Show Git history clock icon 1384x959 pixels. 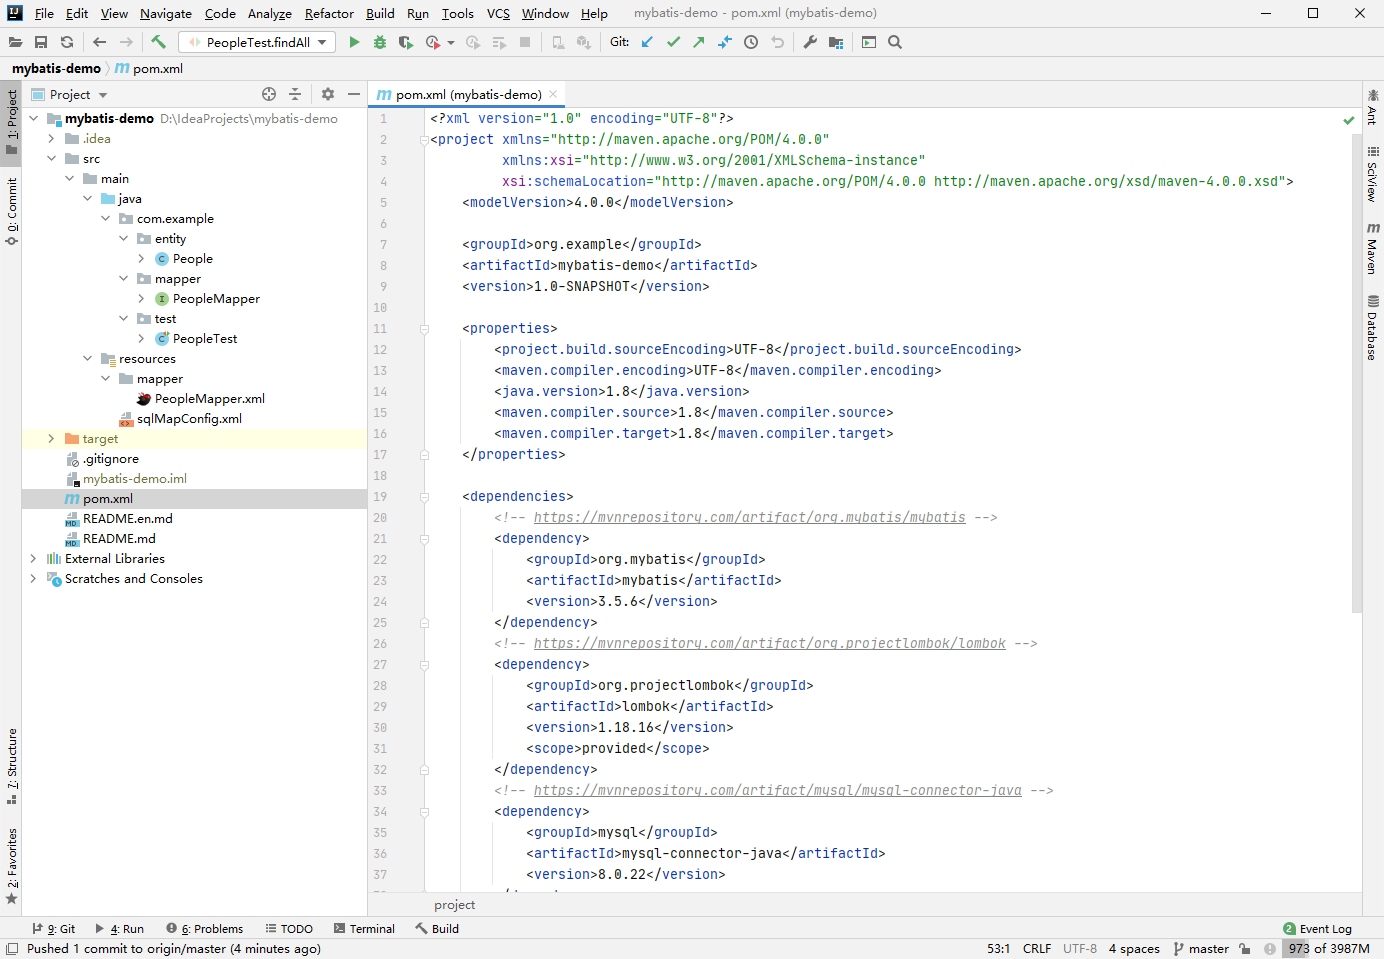coord(751,42)
